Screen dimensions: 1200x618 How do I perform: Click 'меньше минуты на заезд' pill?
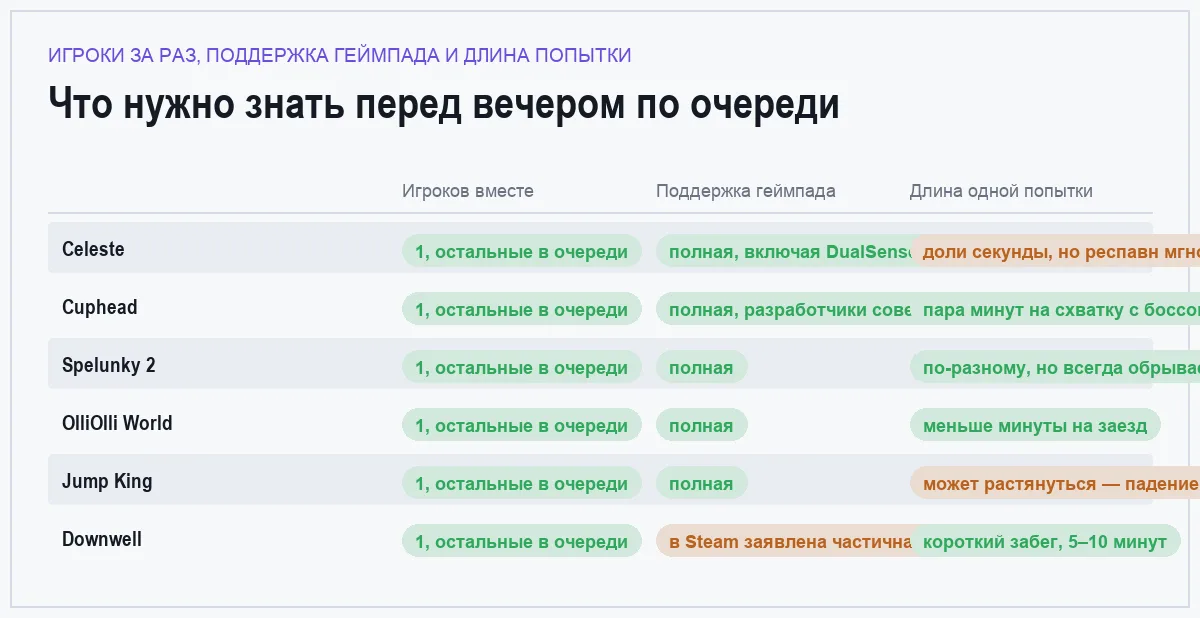click(1035, 425)
